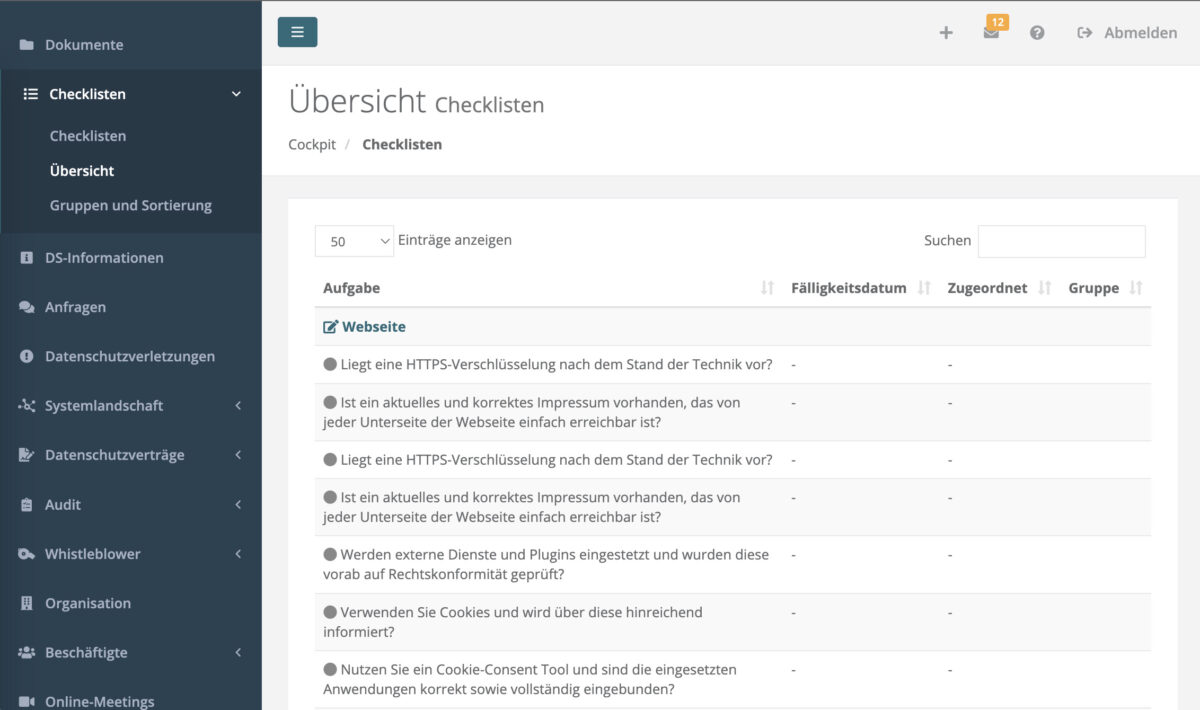Toggle the status circle on the Cookies question
The width and height of the screenshot is (1200, 710).
click(x=329, y=611)
